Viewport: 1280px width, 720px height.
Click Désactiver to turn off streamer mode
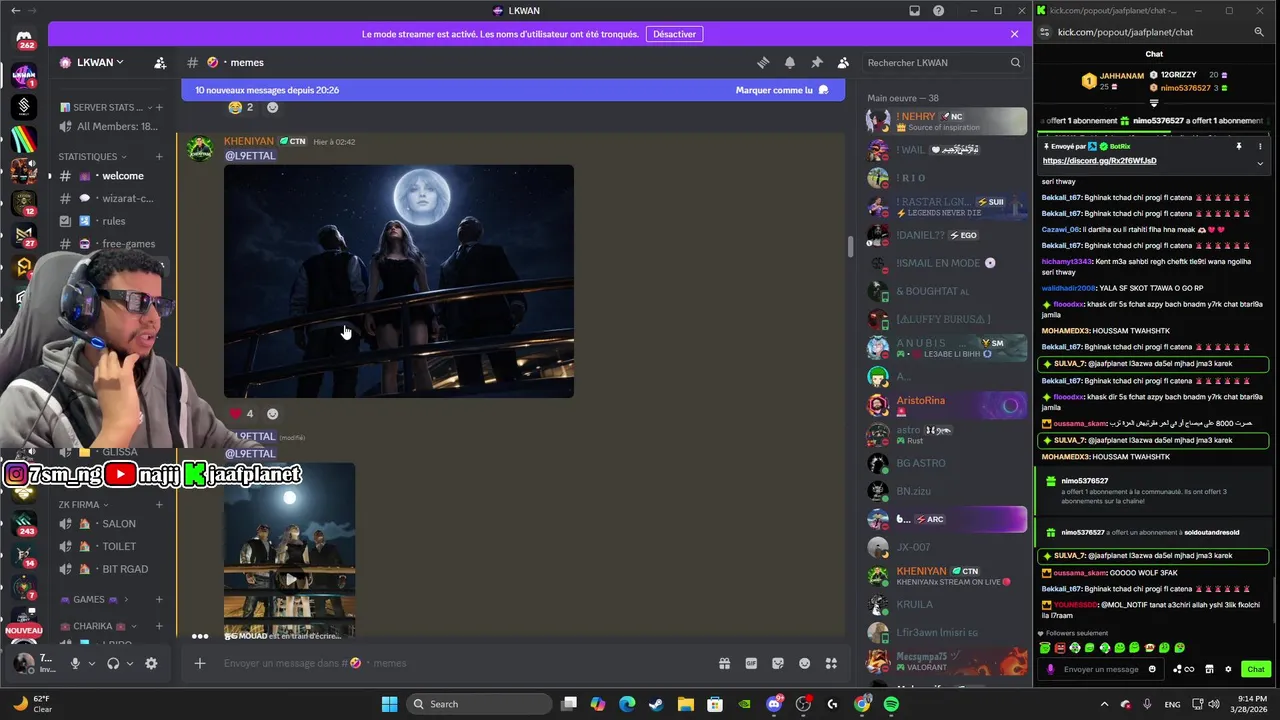pyautogui.click(x=674, y=34)
